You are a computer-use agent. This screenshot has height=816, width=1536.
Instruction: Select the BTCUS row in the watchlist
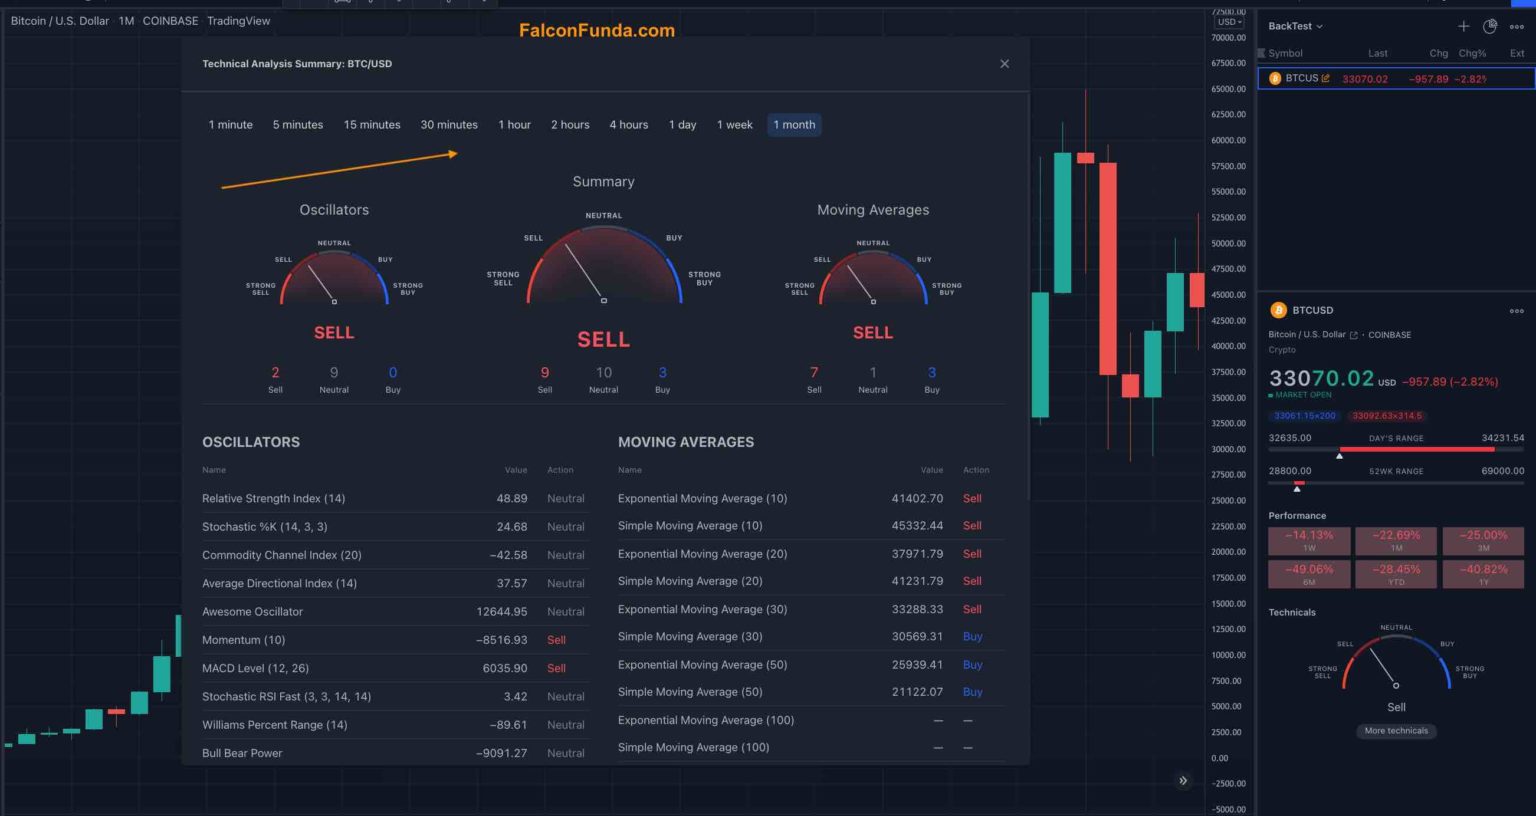(1396, 78)
